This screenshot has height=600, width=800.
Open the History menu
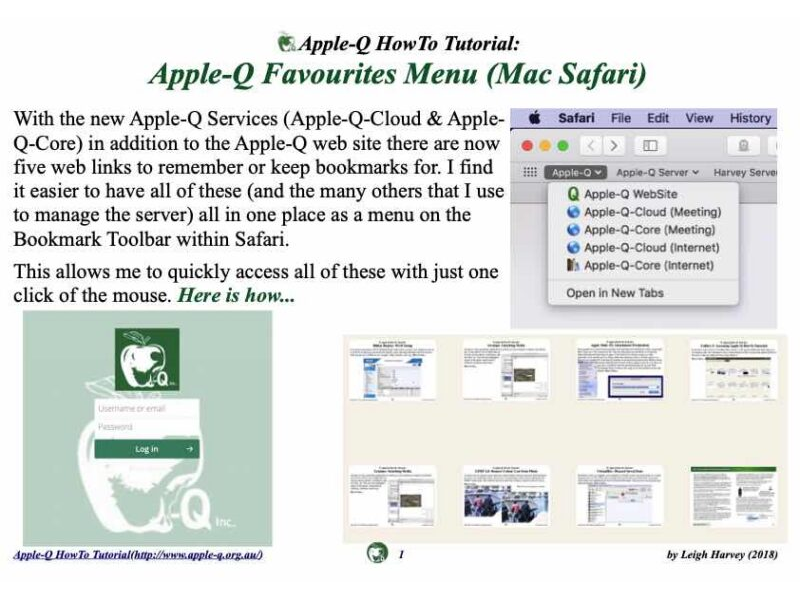pos(750,118)
